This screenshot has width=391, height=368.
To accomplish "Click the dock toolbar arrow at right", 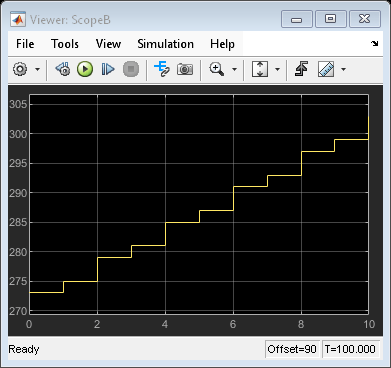I will (375, 44).
